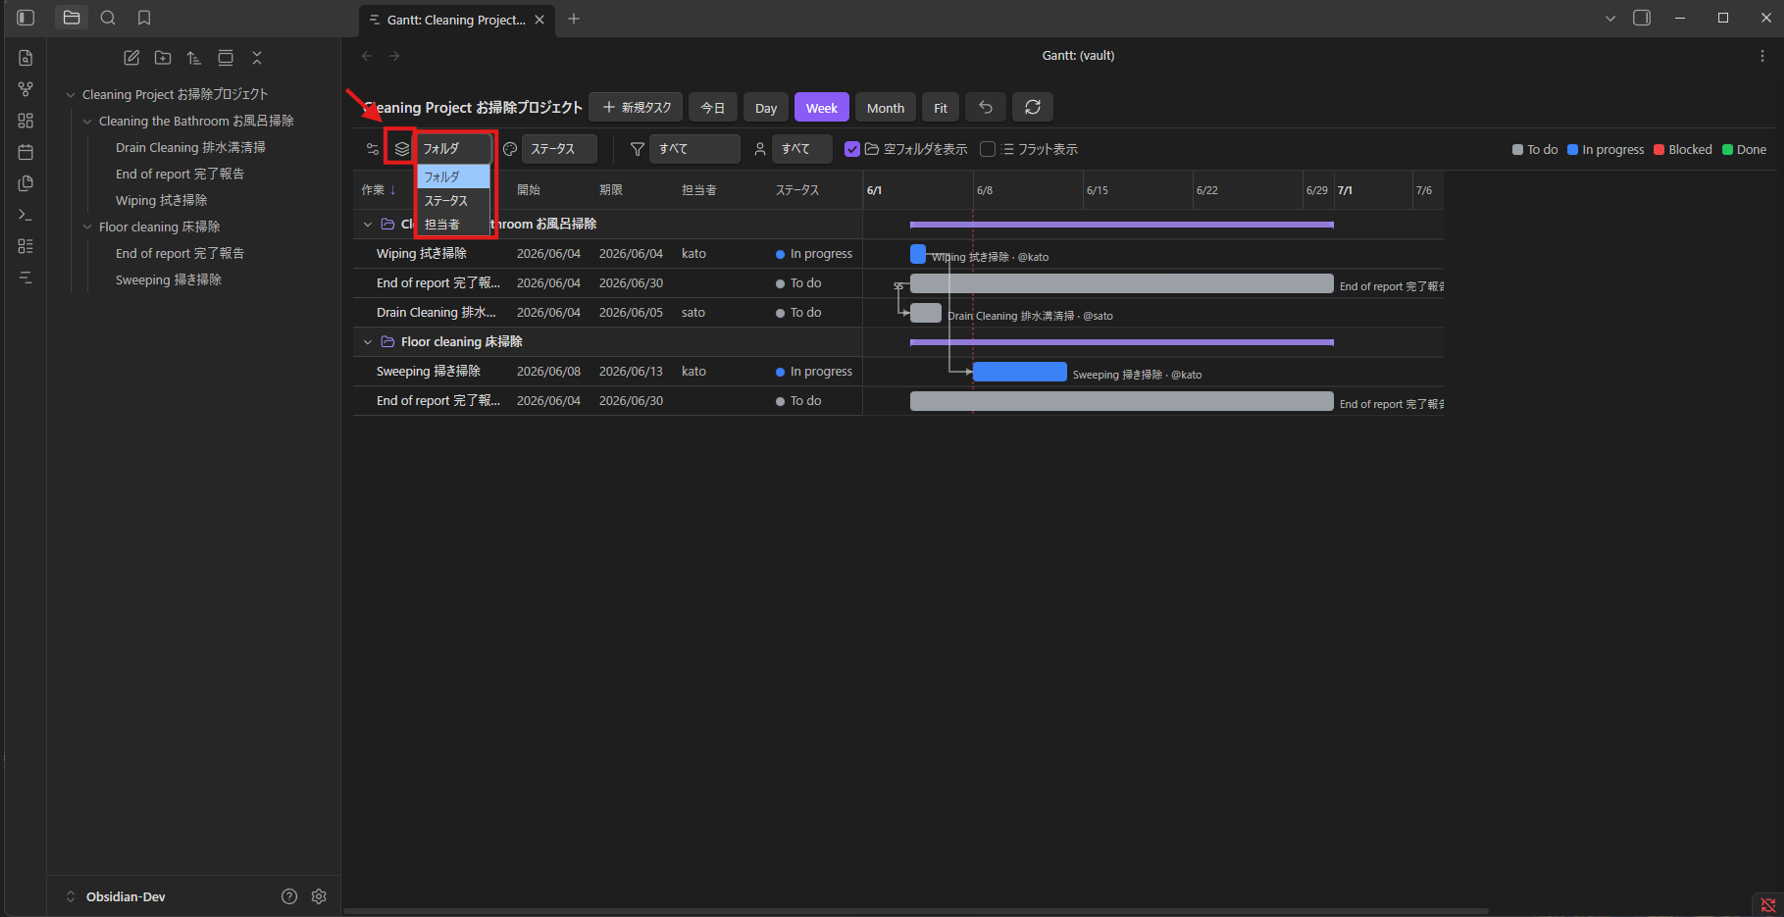This screenshot has height=917, width=1784.
Task: Open canvas icon in ribbon
Action: [x=26, y=120]
